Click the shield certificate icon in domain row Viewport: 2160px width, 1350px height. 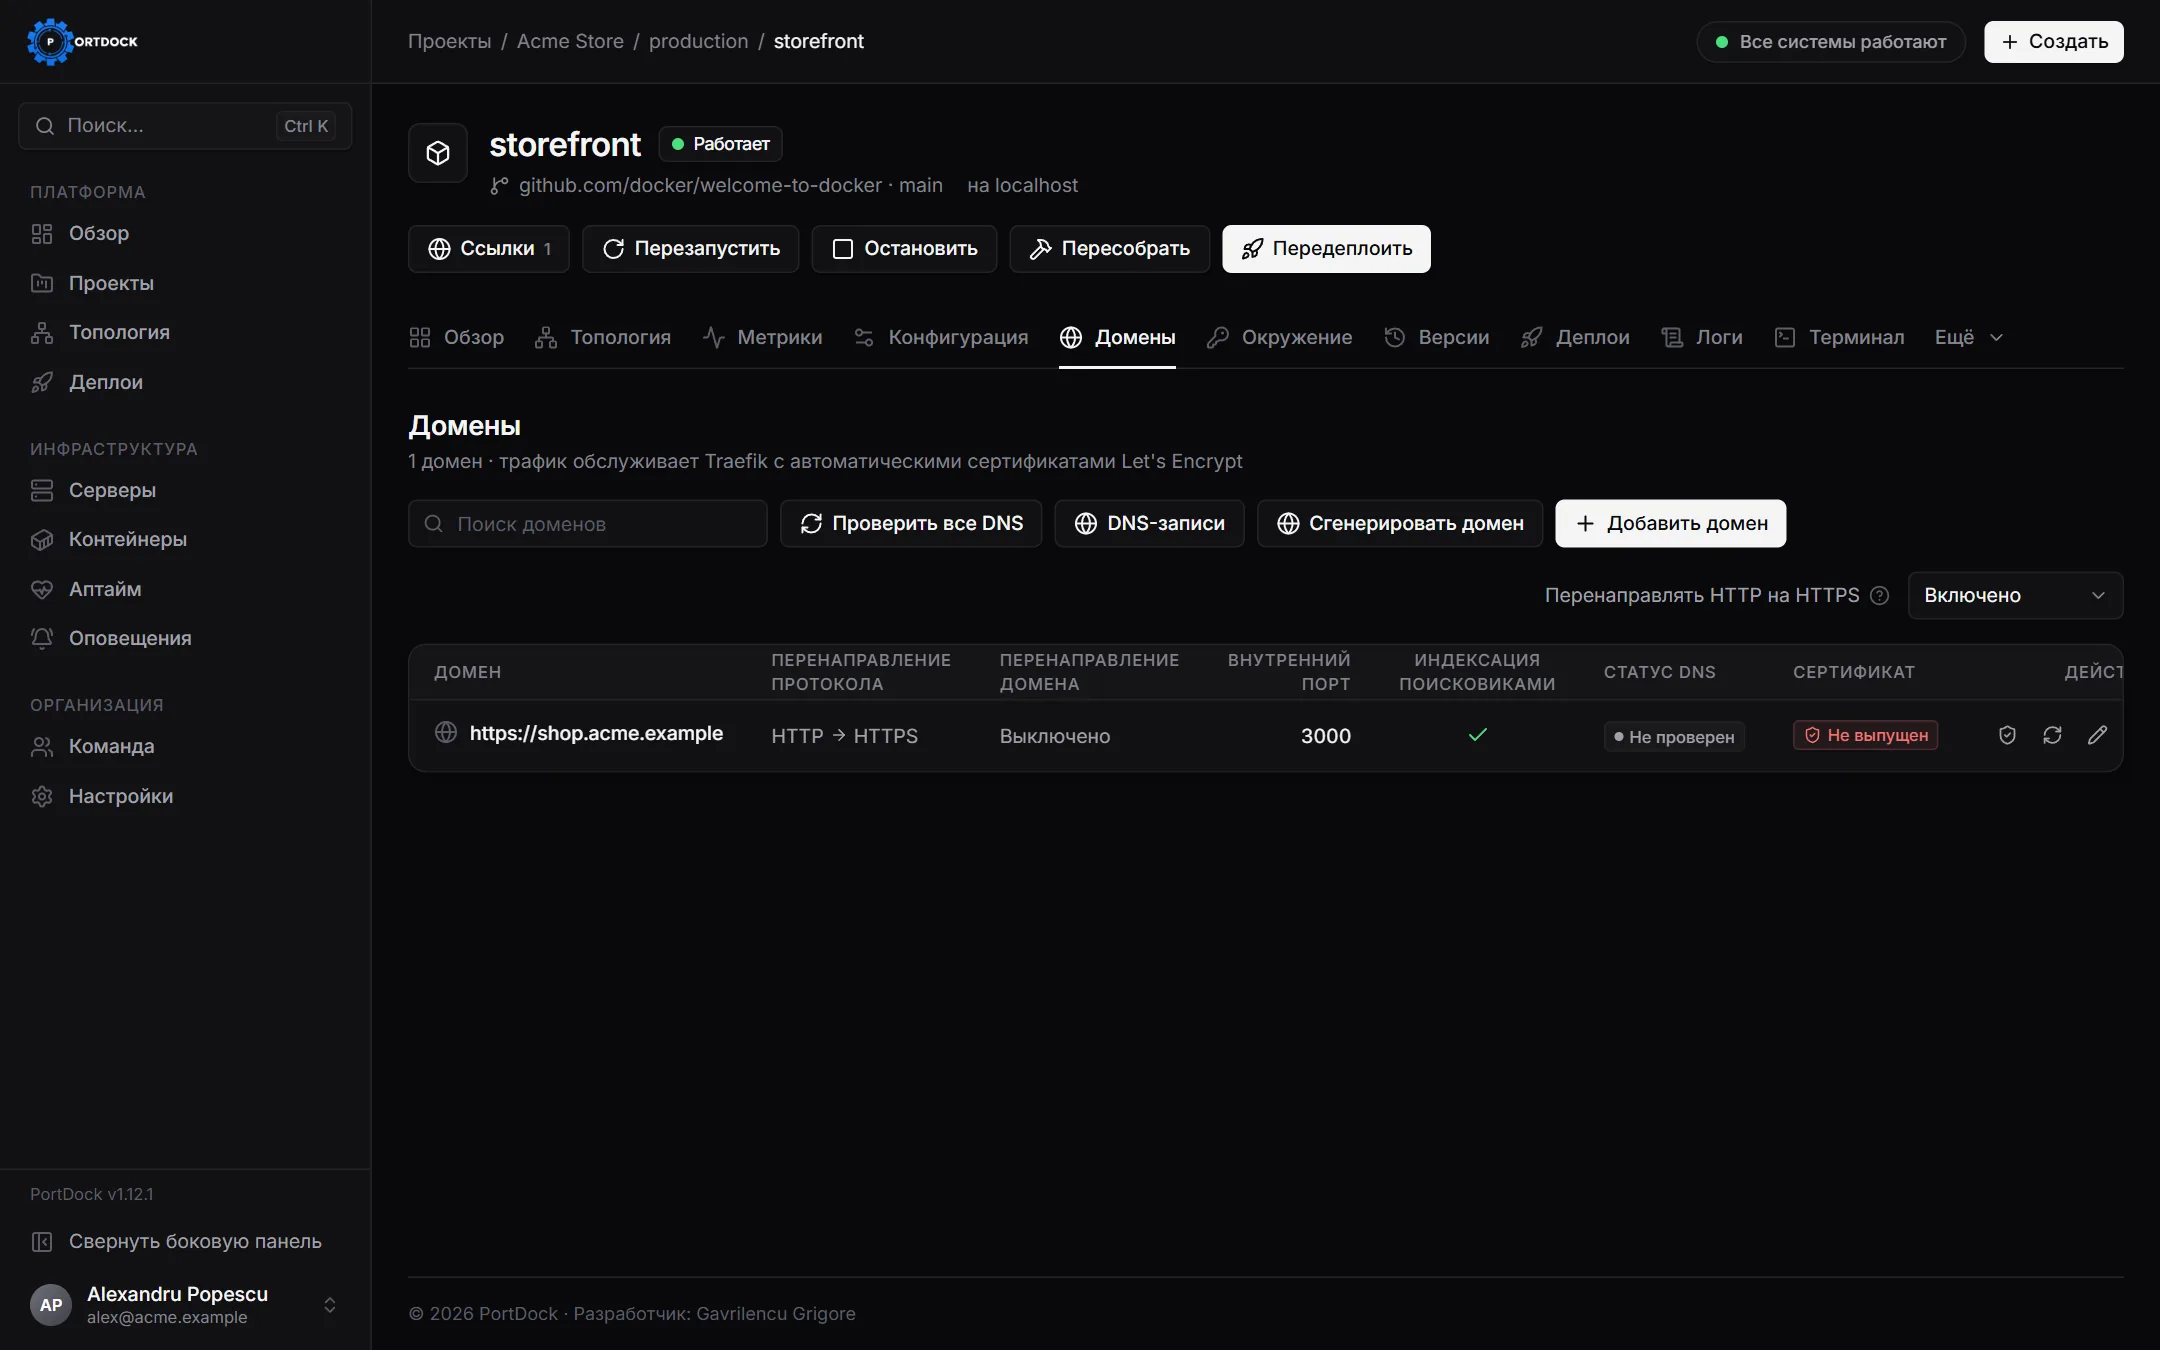pyautogui.click(x=2007, y=735)
